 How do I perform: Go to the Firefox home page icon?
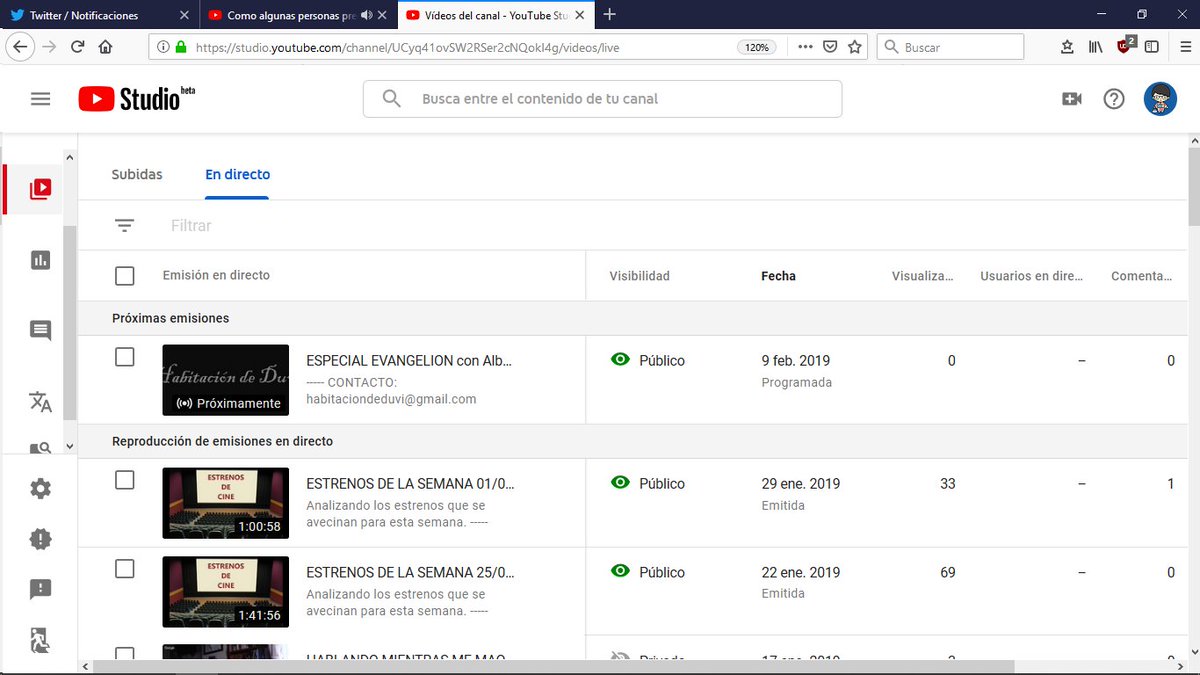(x=105, y=47)
